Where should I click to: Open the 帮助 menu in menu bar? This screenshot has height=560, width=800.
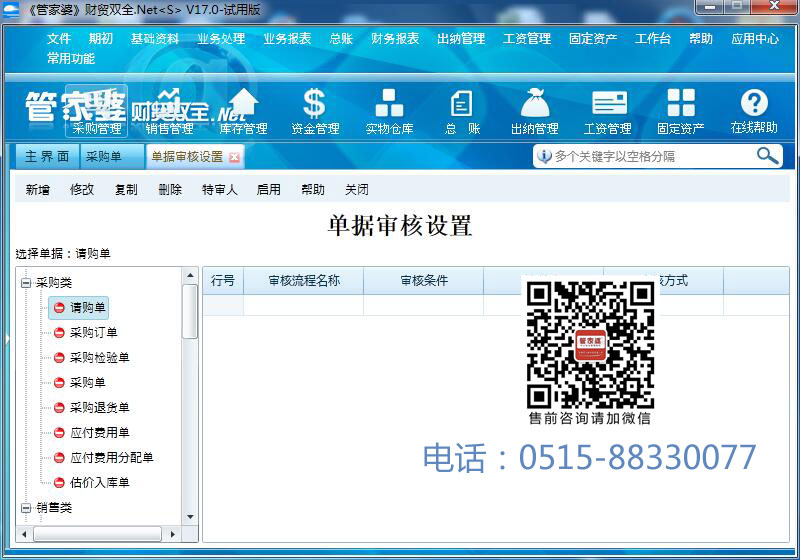click(701, 39)
